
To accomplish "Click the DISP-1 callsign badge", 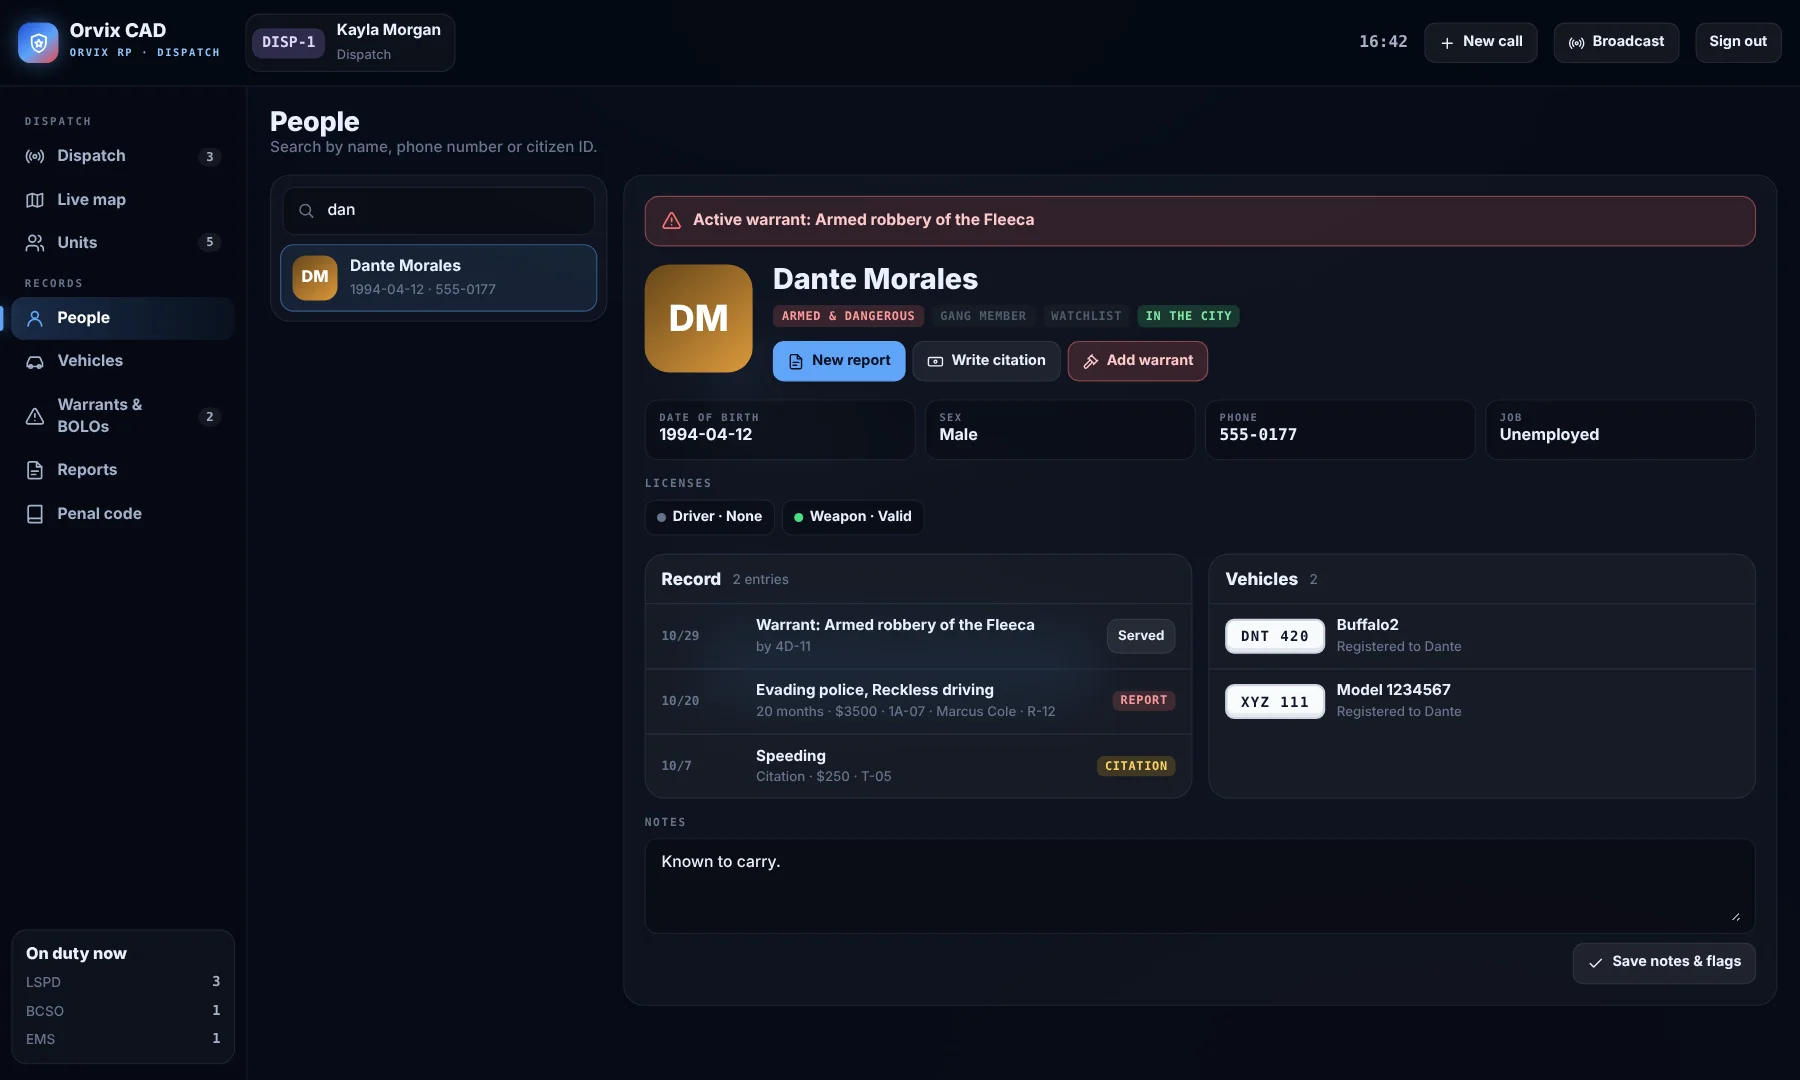I will (x=288, y=43).
